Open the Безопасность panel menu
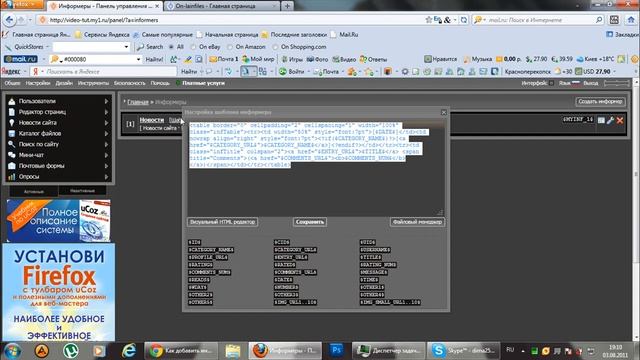 pos(130,83)
